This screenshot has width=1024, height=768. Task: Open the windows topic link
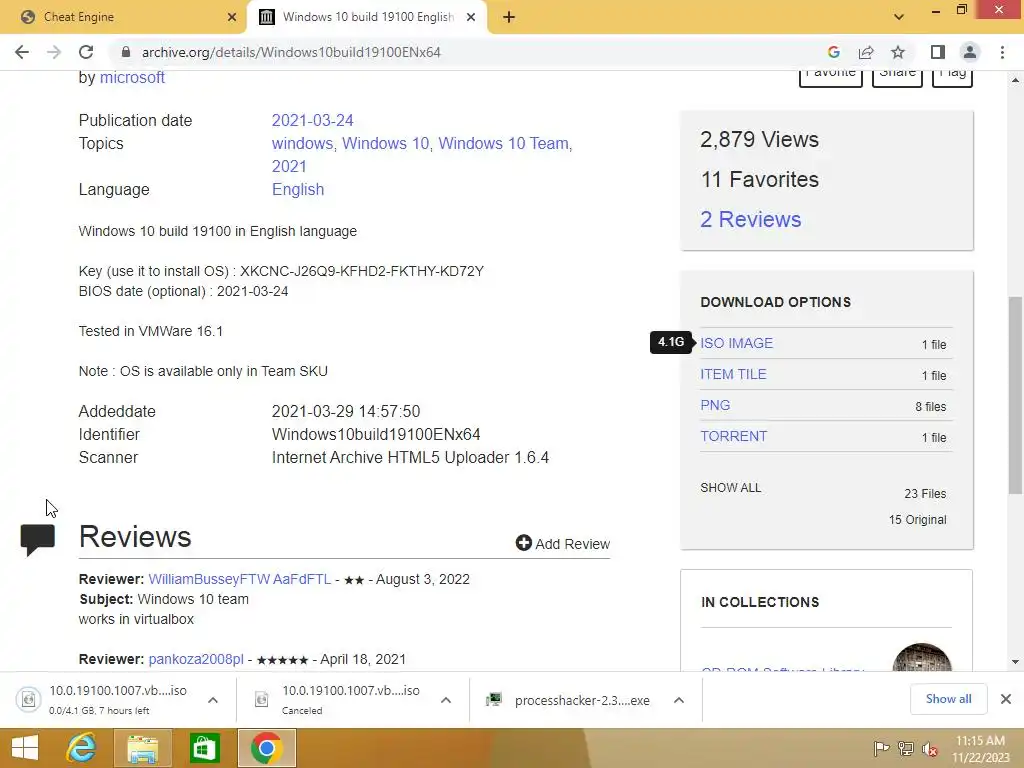[302, 144]
